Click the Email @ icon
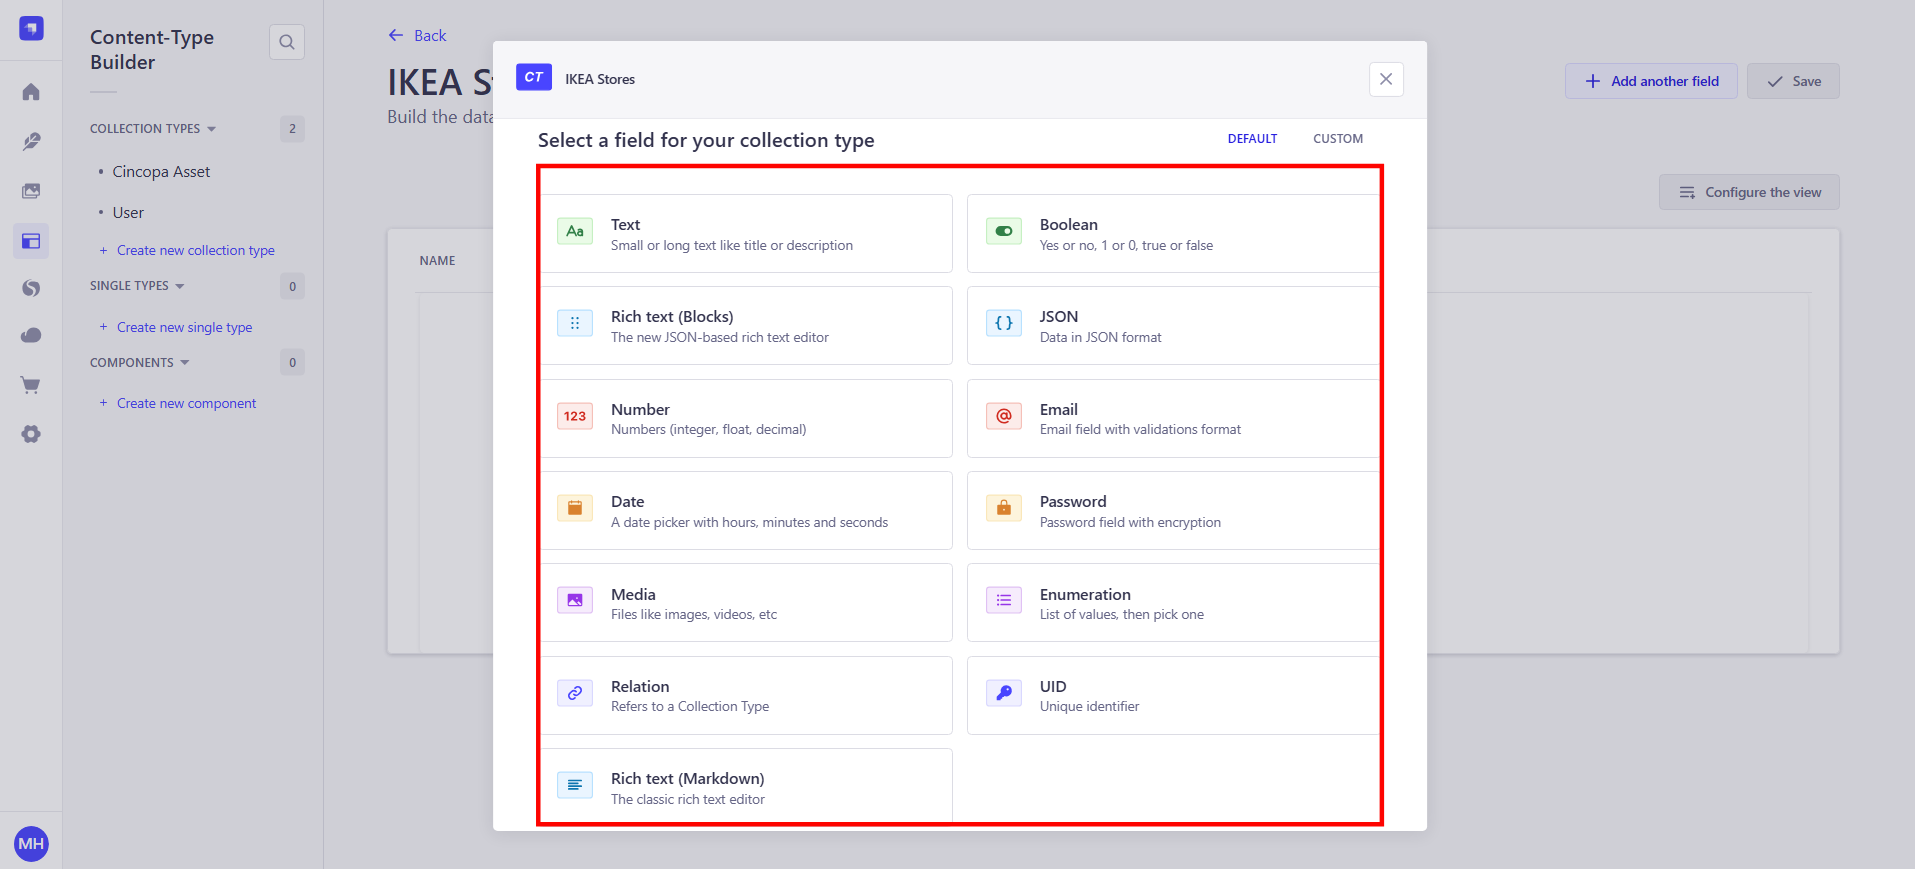This screenshot has width=1915, height=869. click(1004, 416)
